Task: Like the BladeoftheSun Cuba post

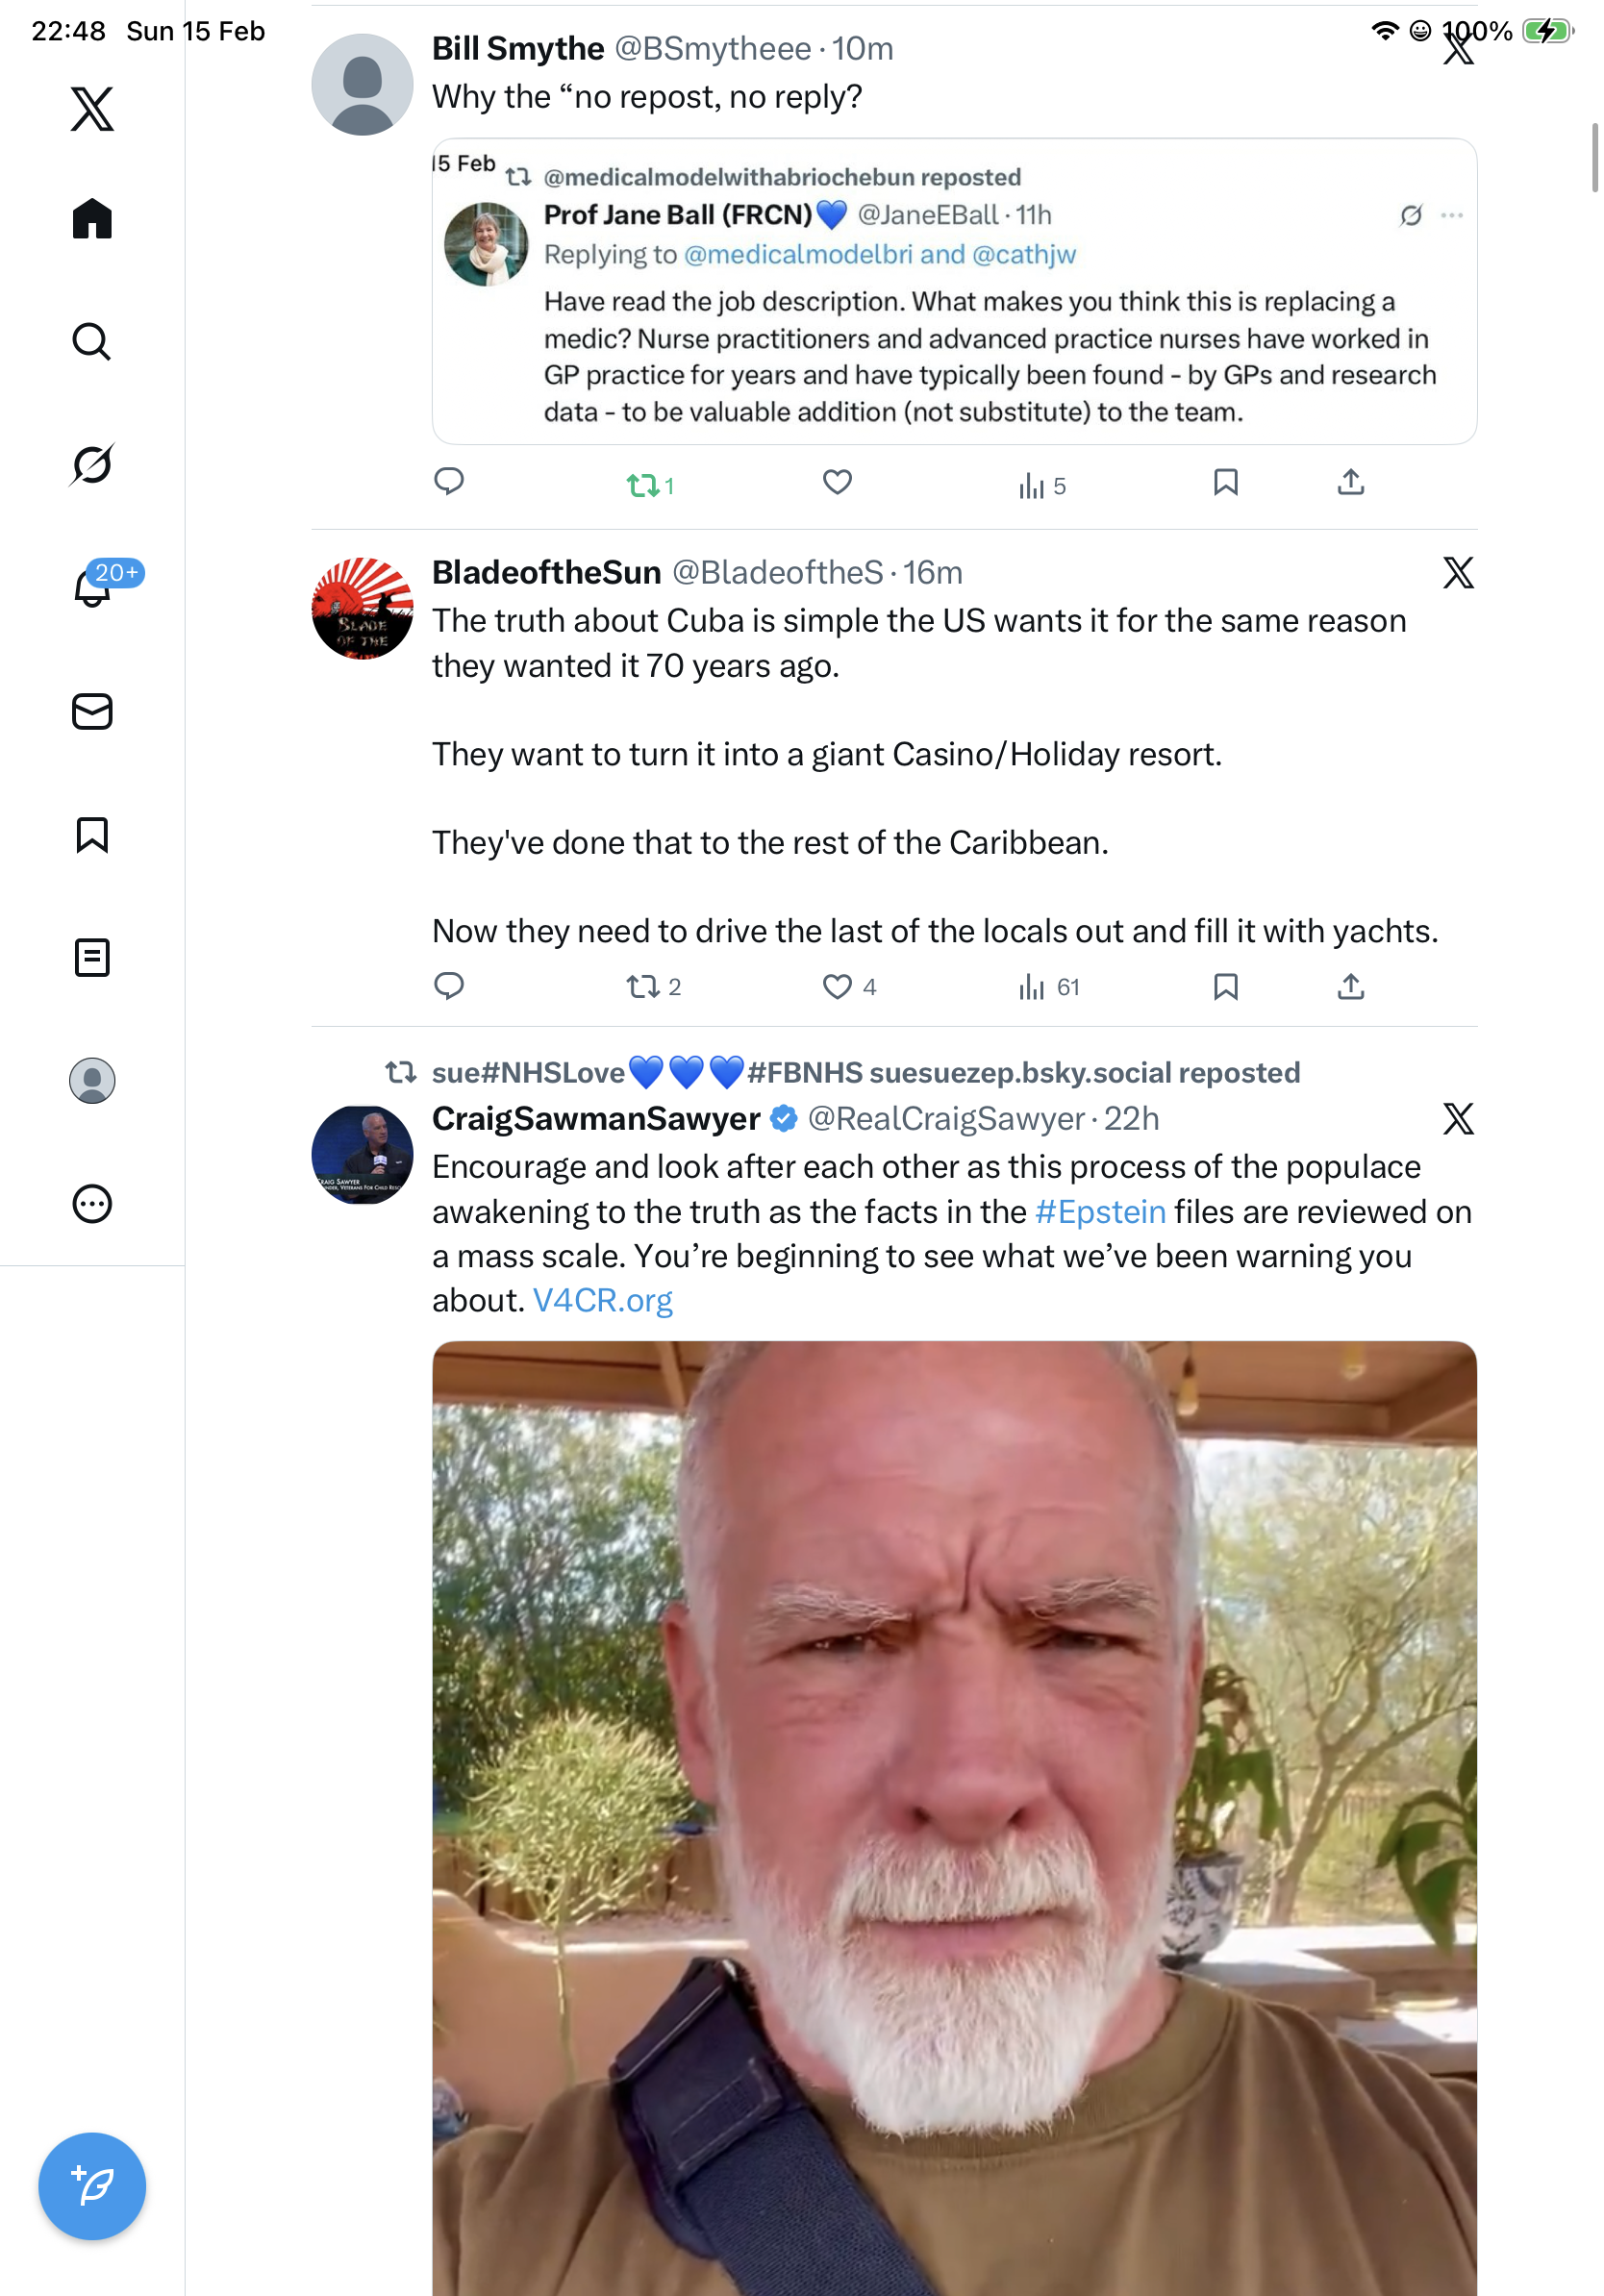Action: pyautogui.click(x=837, y=987)
